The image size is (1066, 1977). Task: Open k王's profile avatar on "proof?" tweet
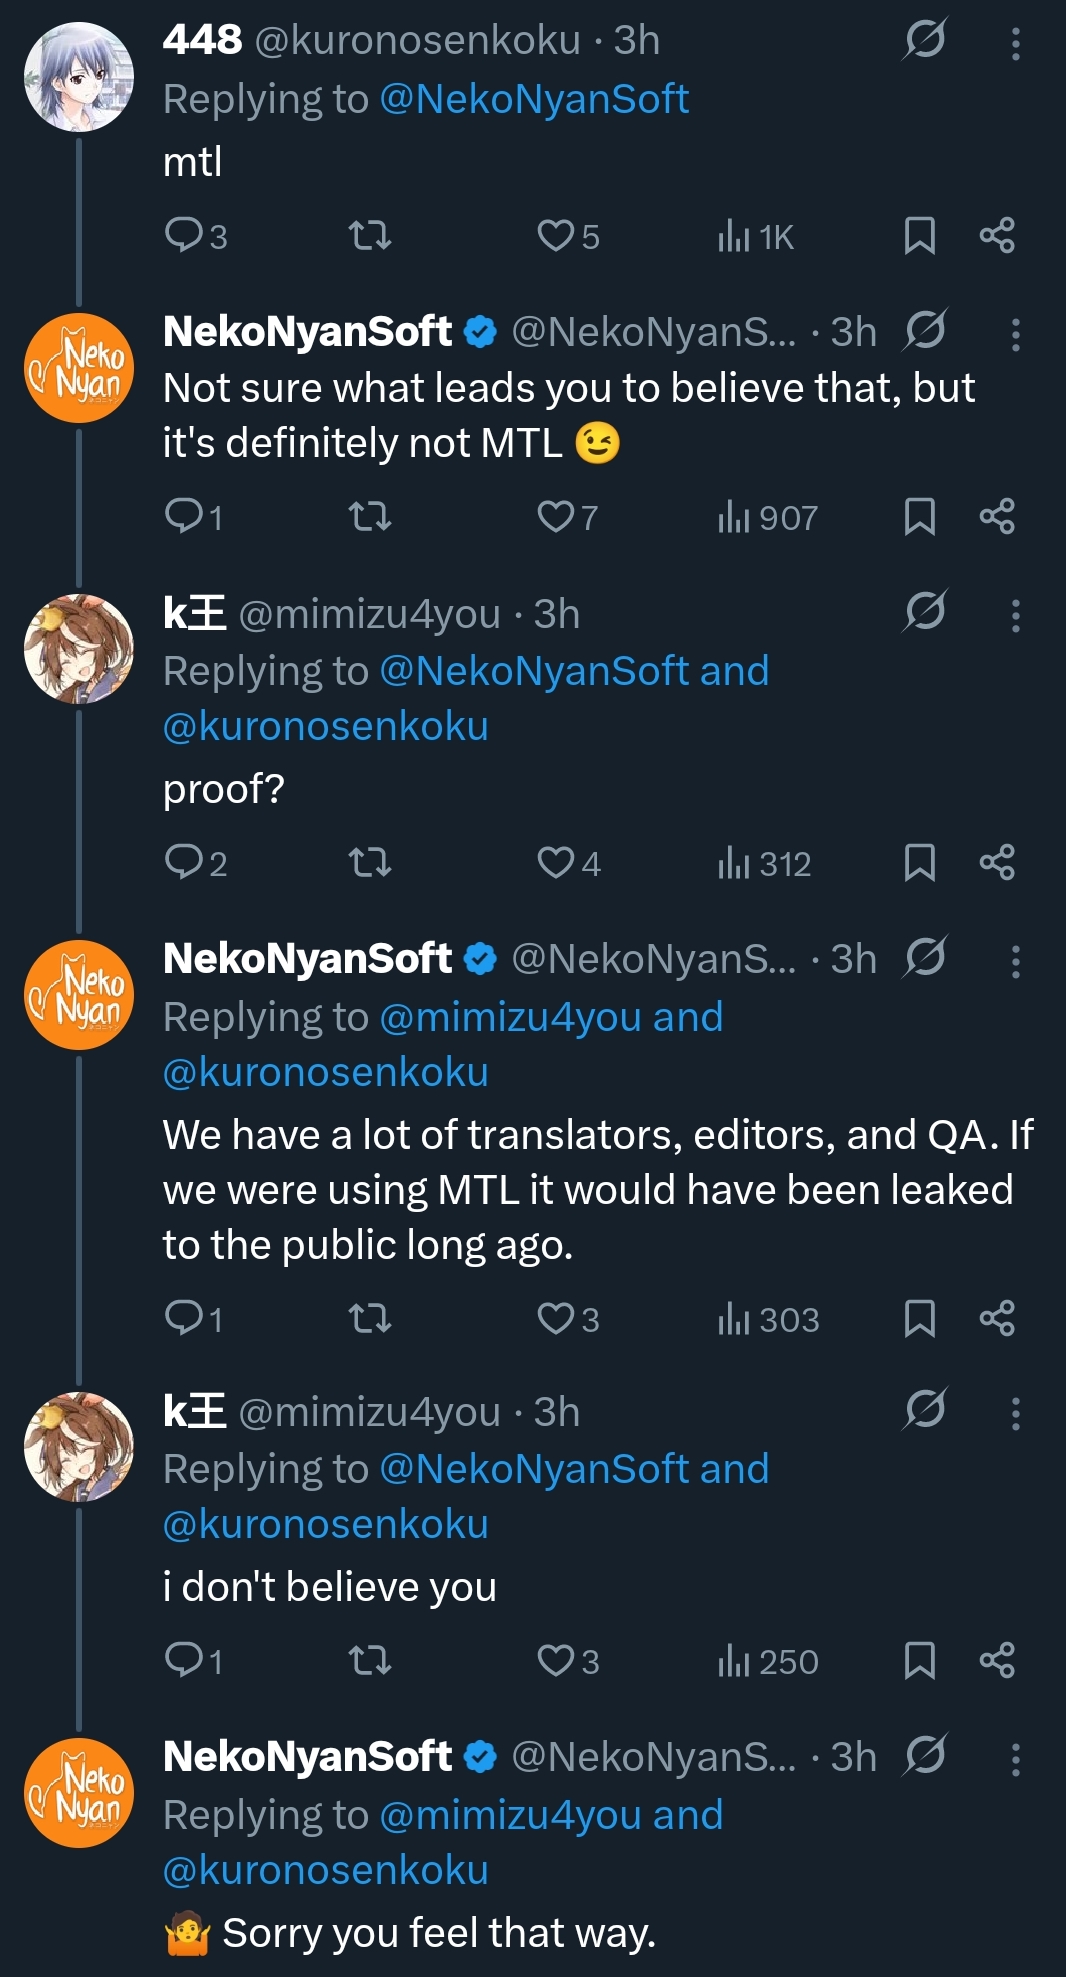tap(79, 649)
